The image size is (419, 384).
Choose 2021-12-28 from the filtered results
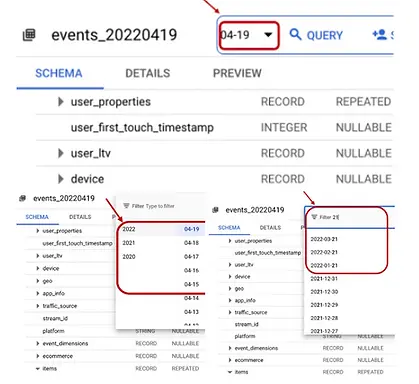[324, 318]
